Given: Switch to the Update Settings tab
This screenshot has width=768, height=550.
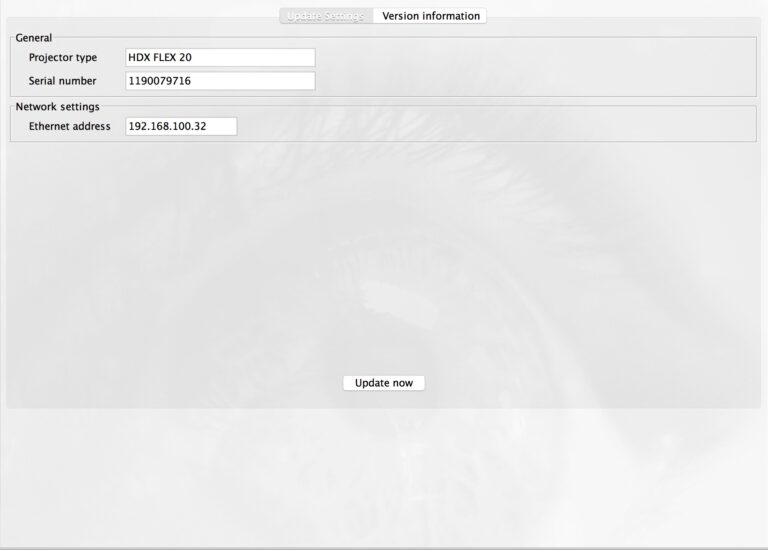Looking at the screenshot, I should [x=326, y=16].
